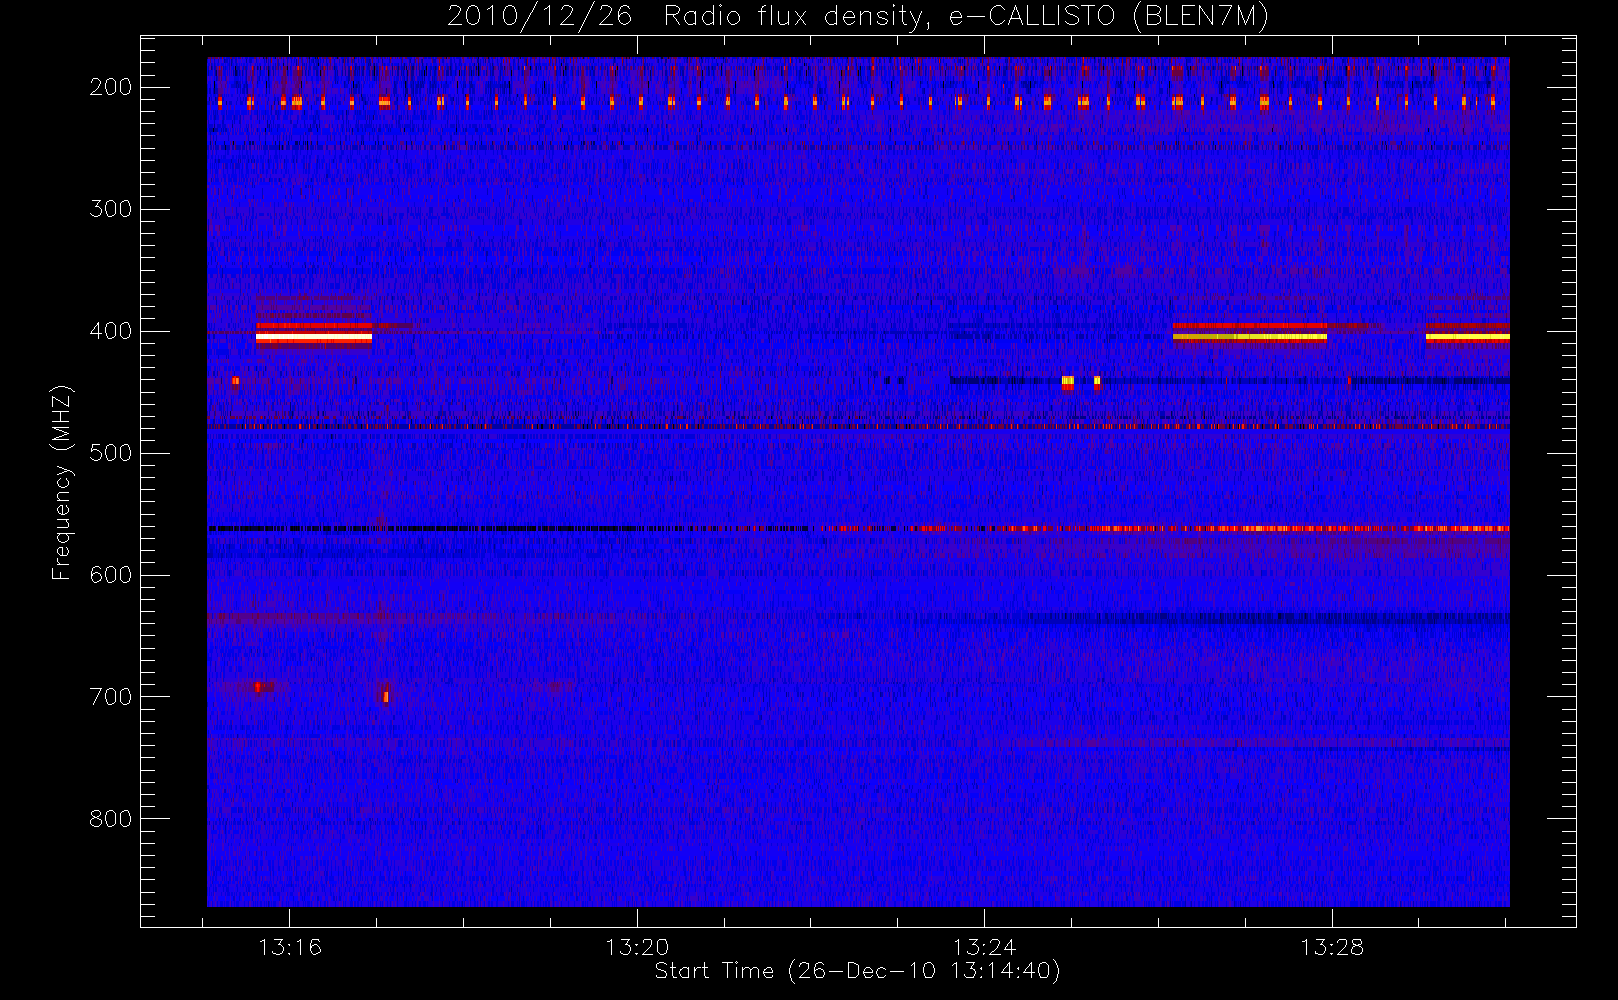Click the 'Frequency (MHZ)' axis label
Viewport: 1618px width, 1000px height.
click(62, 483)
